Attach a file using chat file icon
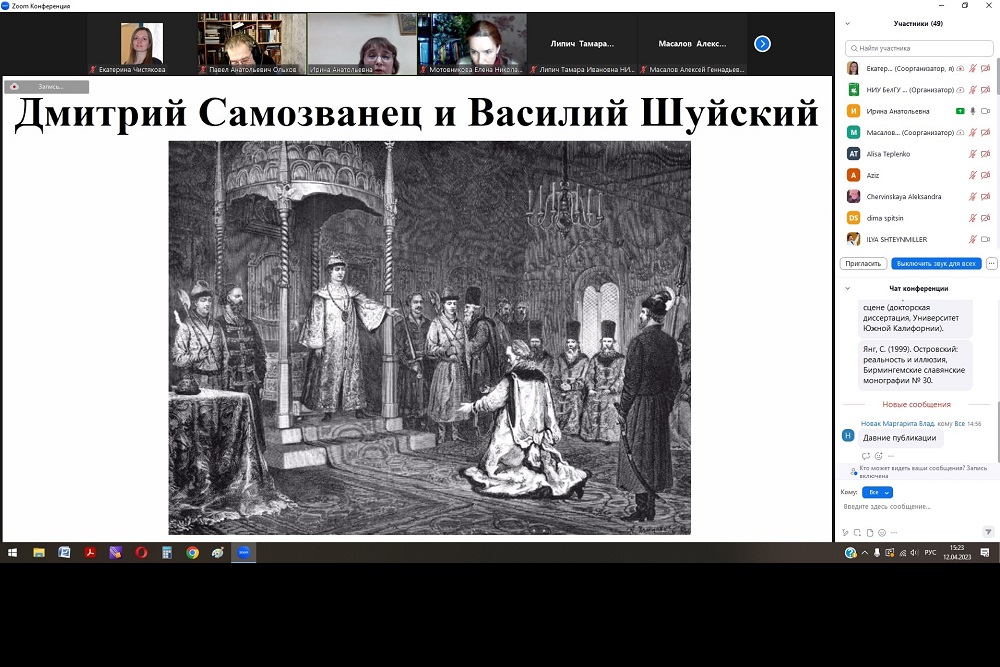The height and width of the screenshot is (667, 1000). coord(870,532)
